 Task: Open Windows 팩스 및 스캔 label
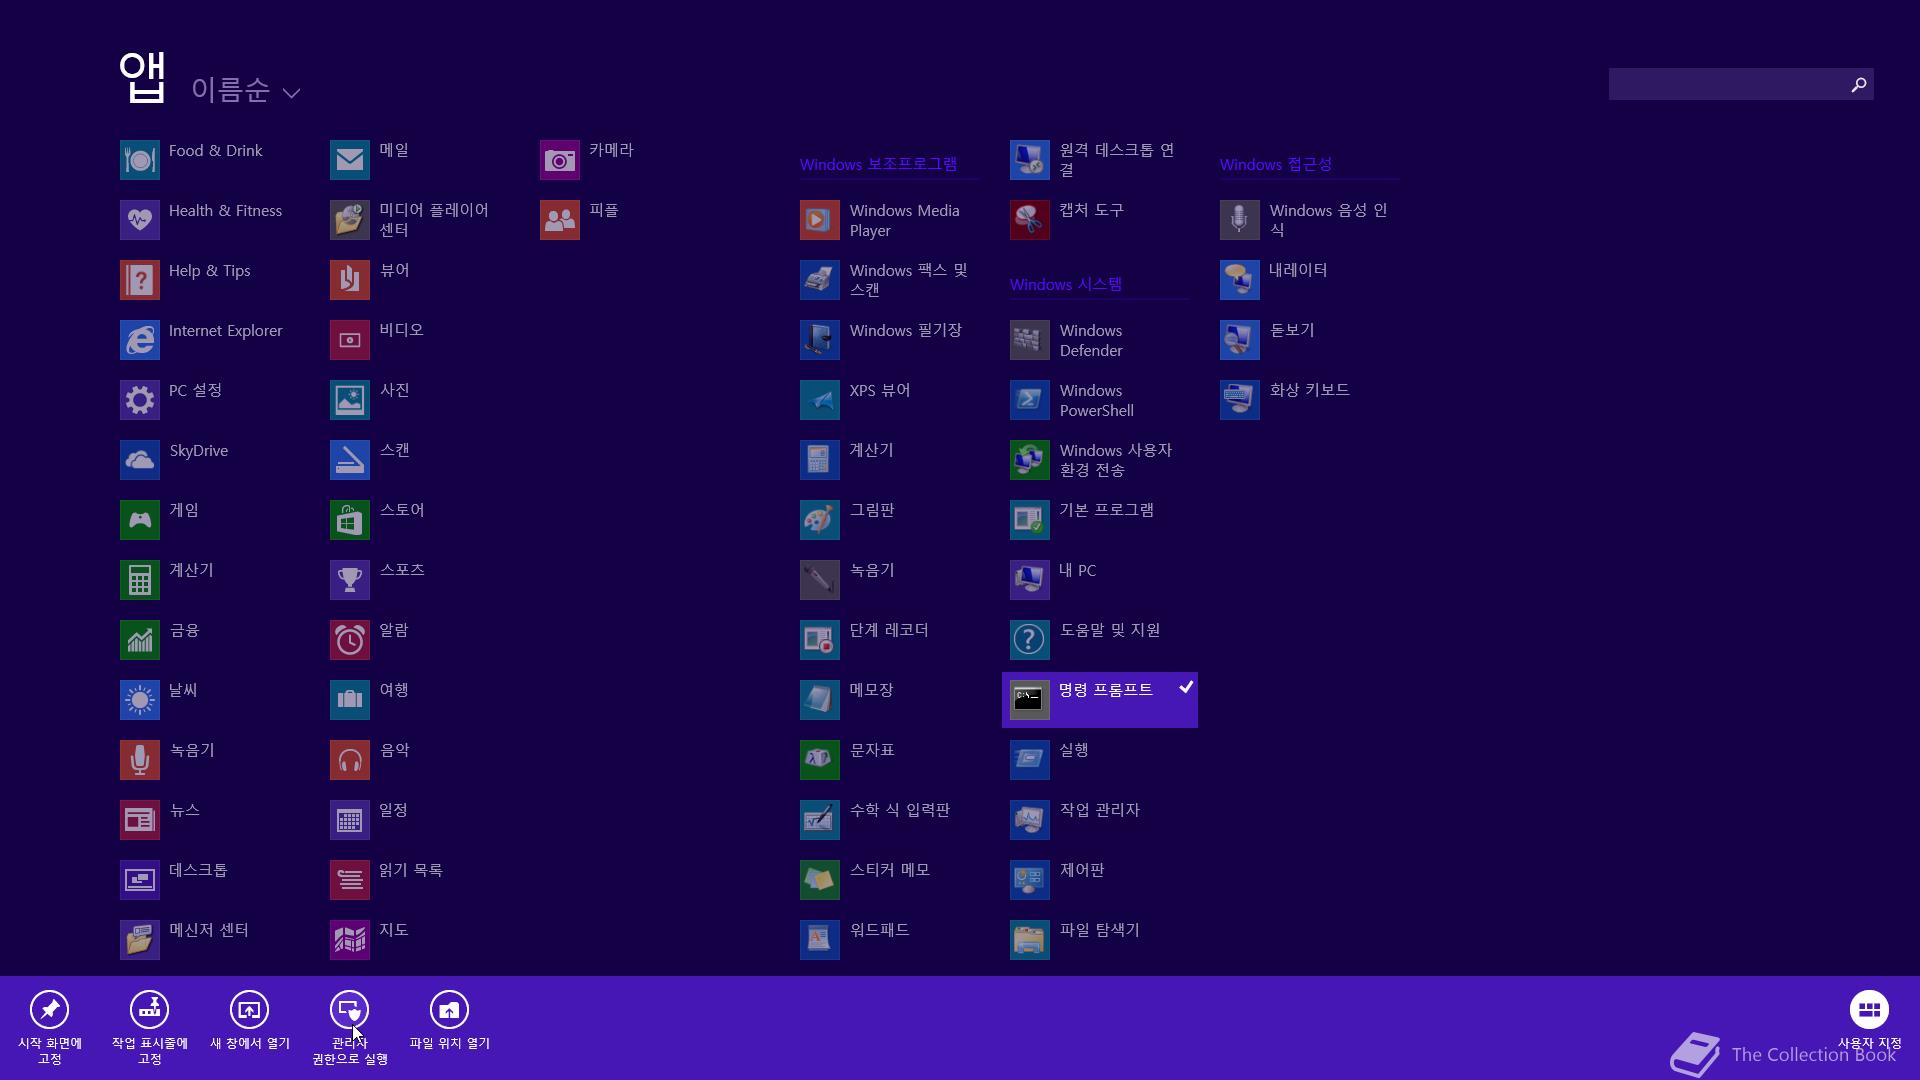(x=909, y=280)
